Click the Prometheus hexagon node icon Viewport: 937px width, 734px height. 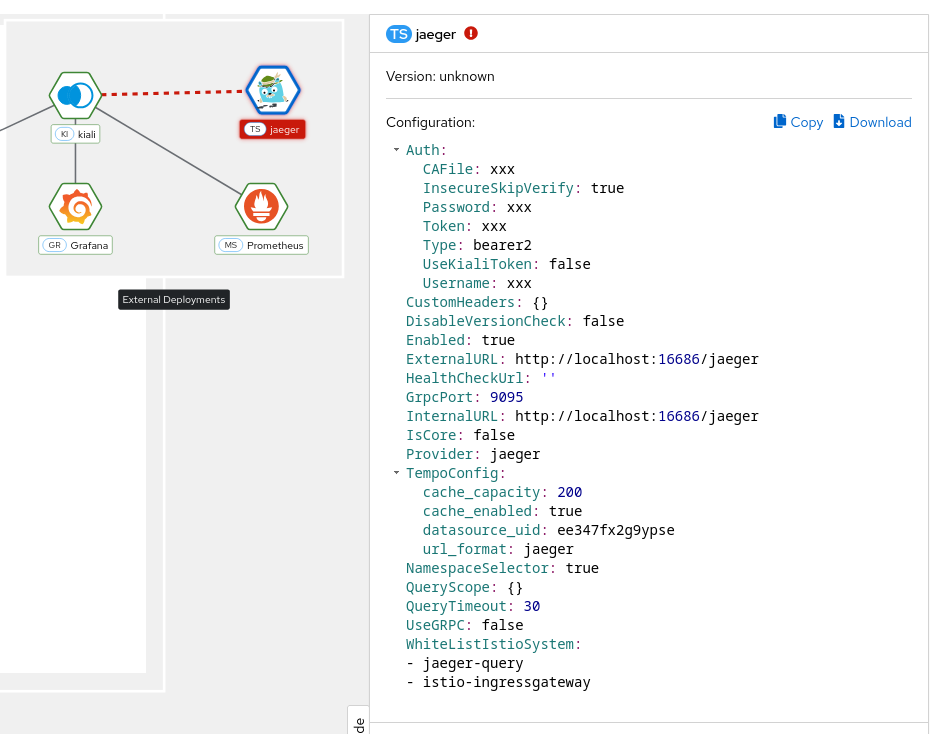[261, 207]
